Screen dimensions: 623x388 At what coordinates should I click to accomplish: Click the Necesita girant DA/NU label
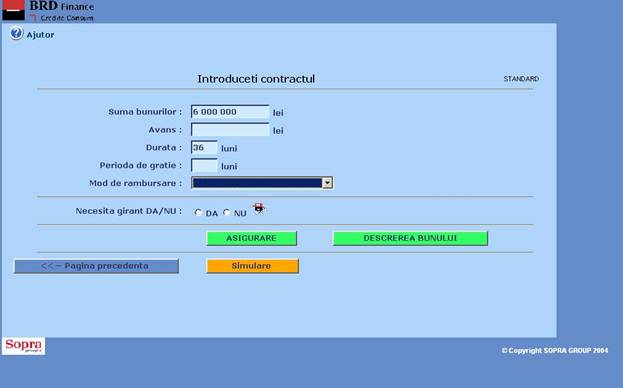coord(129,211)
